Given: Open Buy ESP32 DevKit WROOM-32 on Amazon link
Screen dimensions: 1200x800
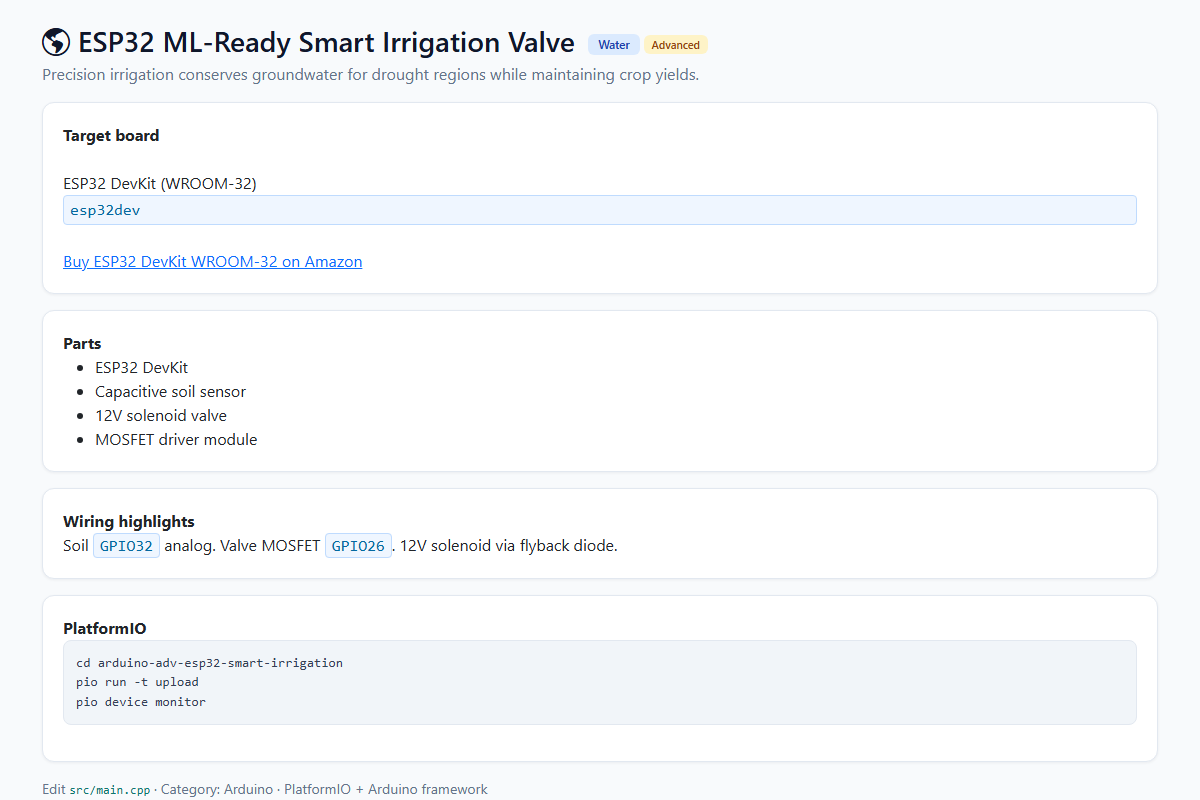Looking at the screenshot, I should [213, 262].
